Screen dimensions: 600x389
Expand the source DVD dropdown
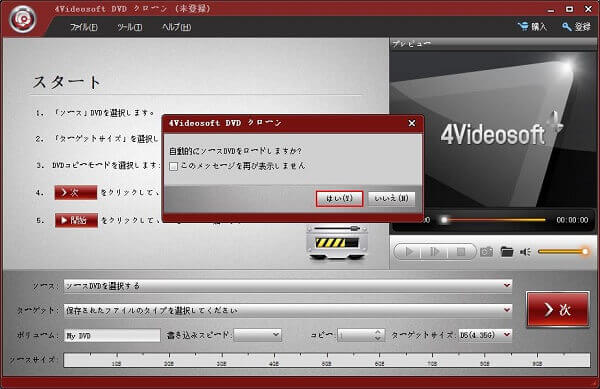(x=507, y=285)
